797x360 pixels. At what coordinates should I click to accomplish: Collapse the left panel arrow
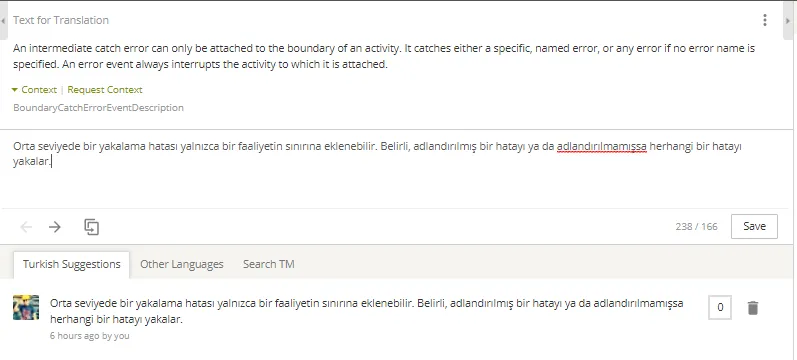tap(4, 21)
